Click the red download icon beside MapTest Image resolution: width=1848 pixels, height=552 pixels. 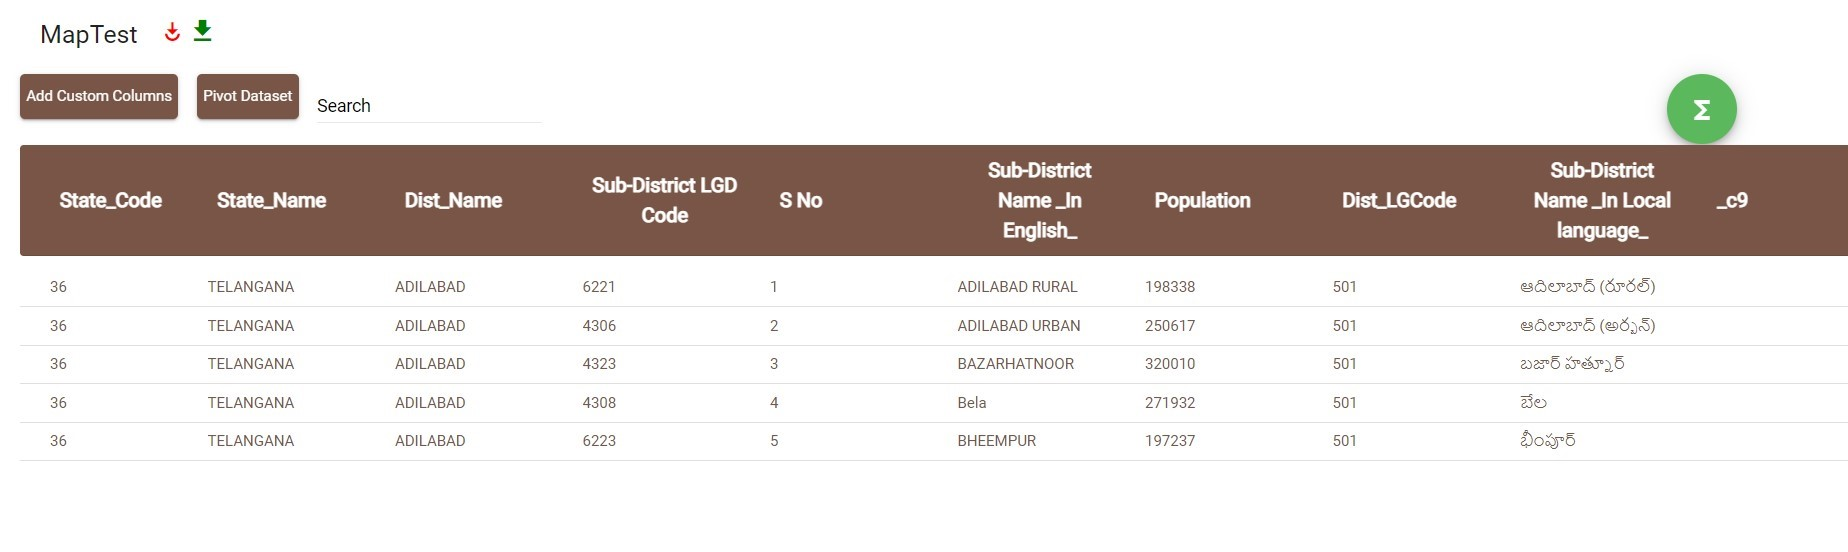(172, 33)
